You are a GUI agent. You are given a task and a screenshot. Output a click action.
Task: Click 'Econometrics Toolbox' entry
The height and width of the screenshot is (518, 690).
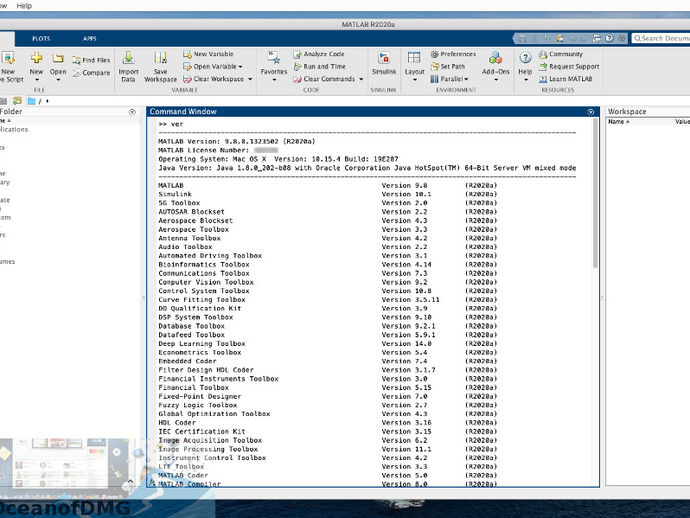click(200, 353)
